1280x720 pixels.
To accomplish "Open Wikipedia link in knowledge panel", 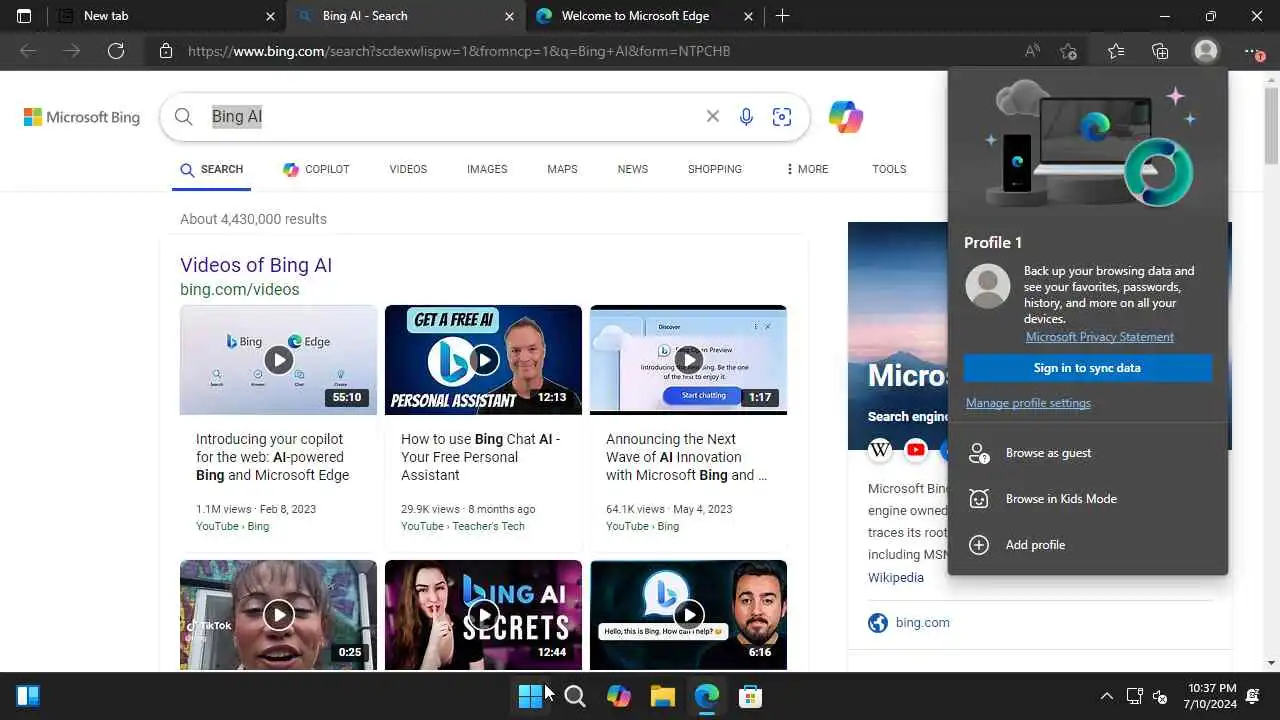I will coord(896,578).
